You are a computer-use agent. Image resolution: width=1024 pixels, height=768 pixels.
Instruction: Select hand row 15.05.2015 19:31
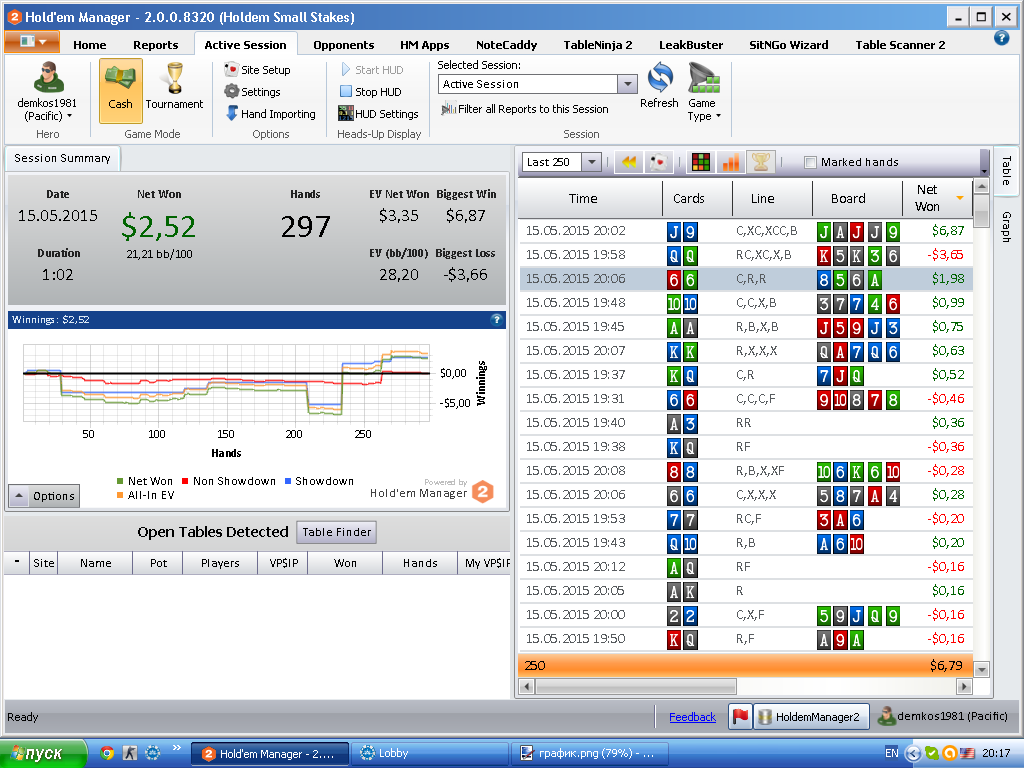click(746, 399)
